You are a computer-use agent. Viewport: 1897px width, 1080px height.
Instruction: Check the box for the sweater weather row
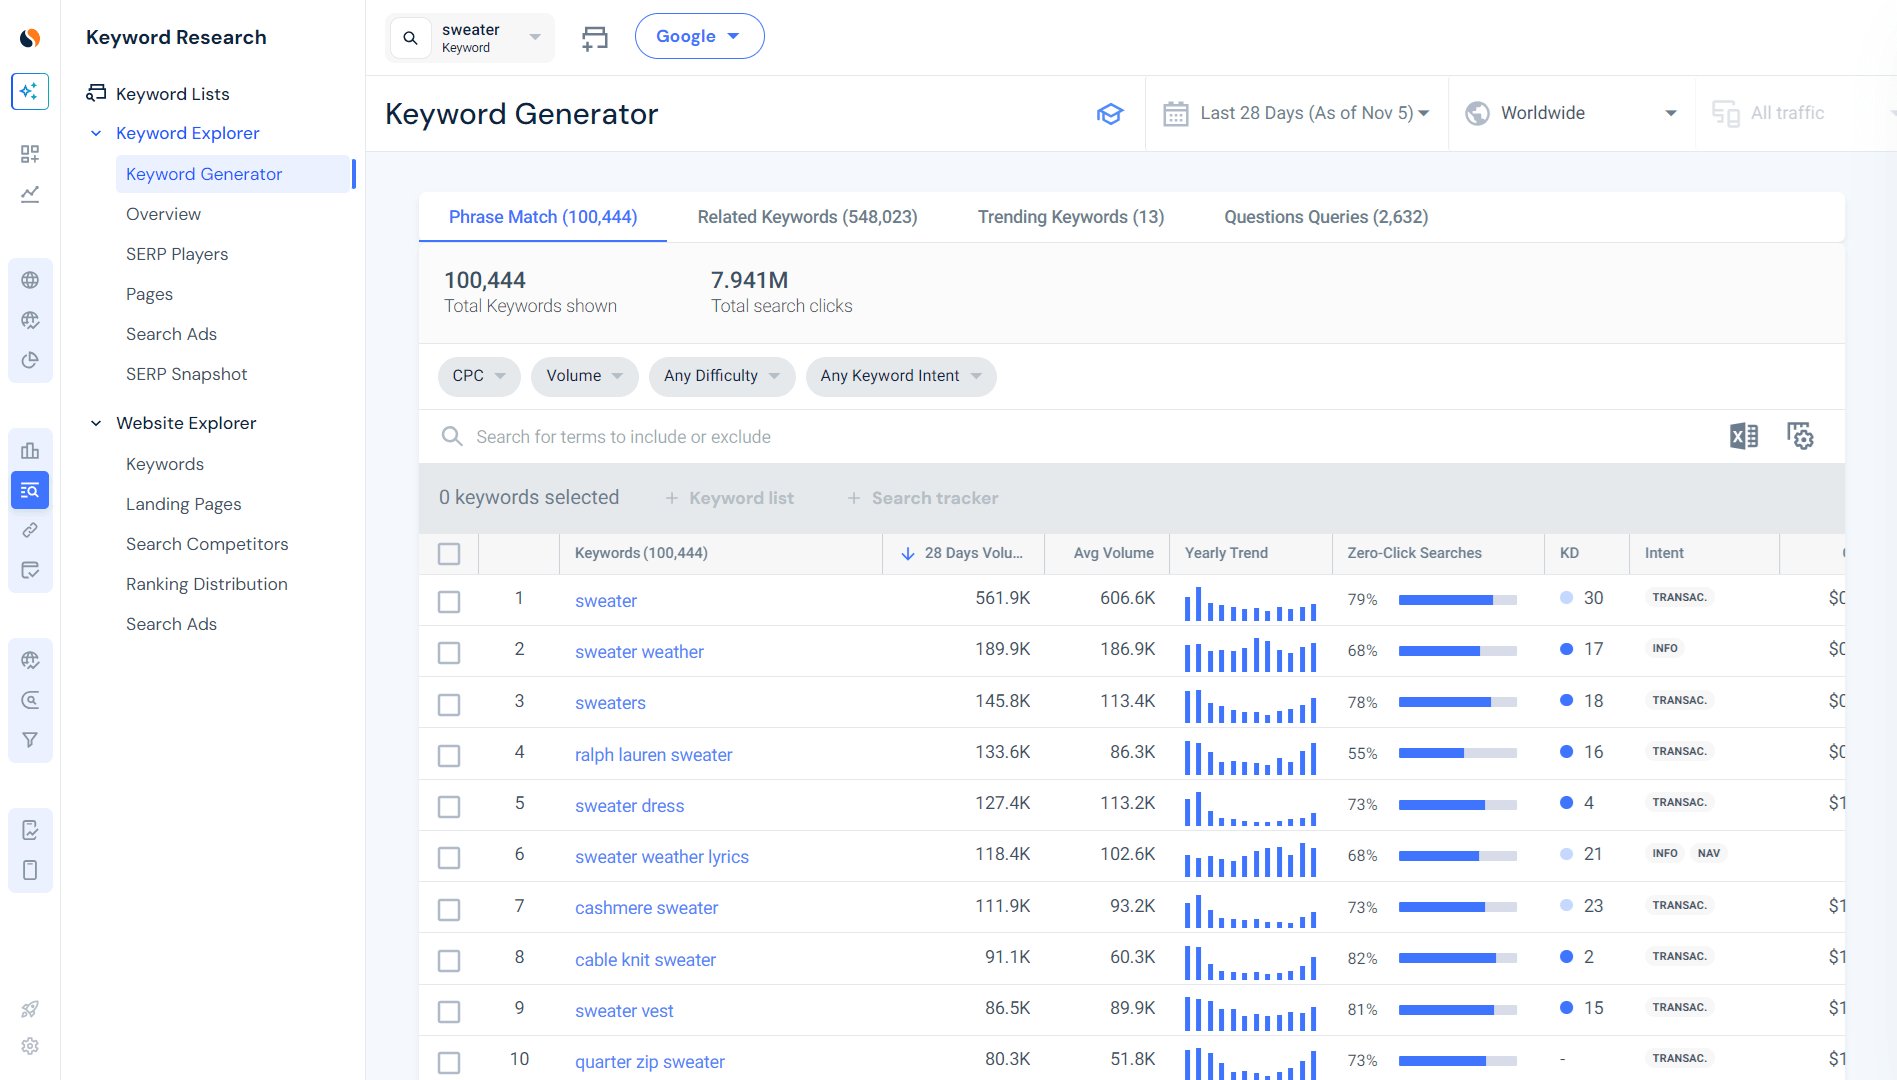[449, 653]
